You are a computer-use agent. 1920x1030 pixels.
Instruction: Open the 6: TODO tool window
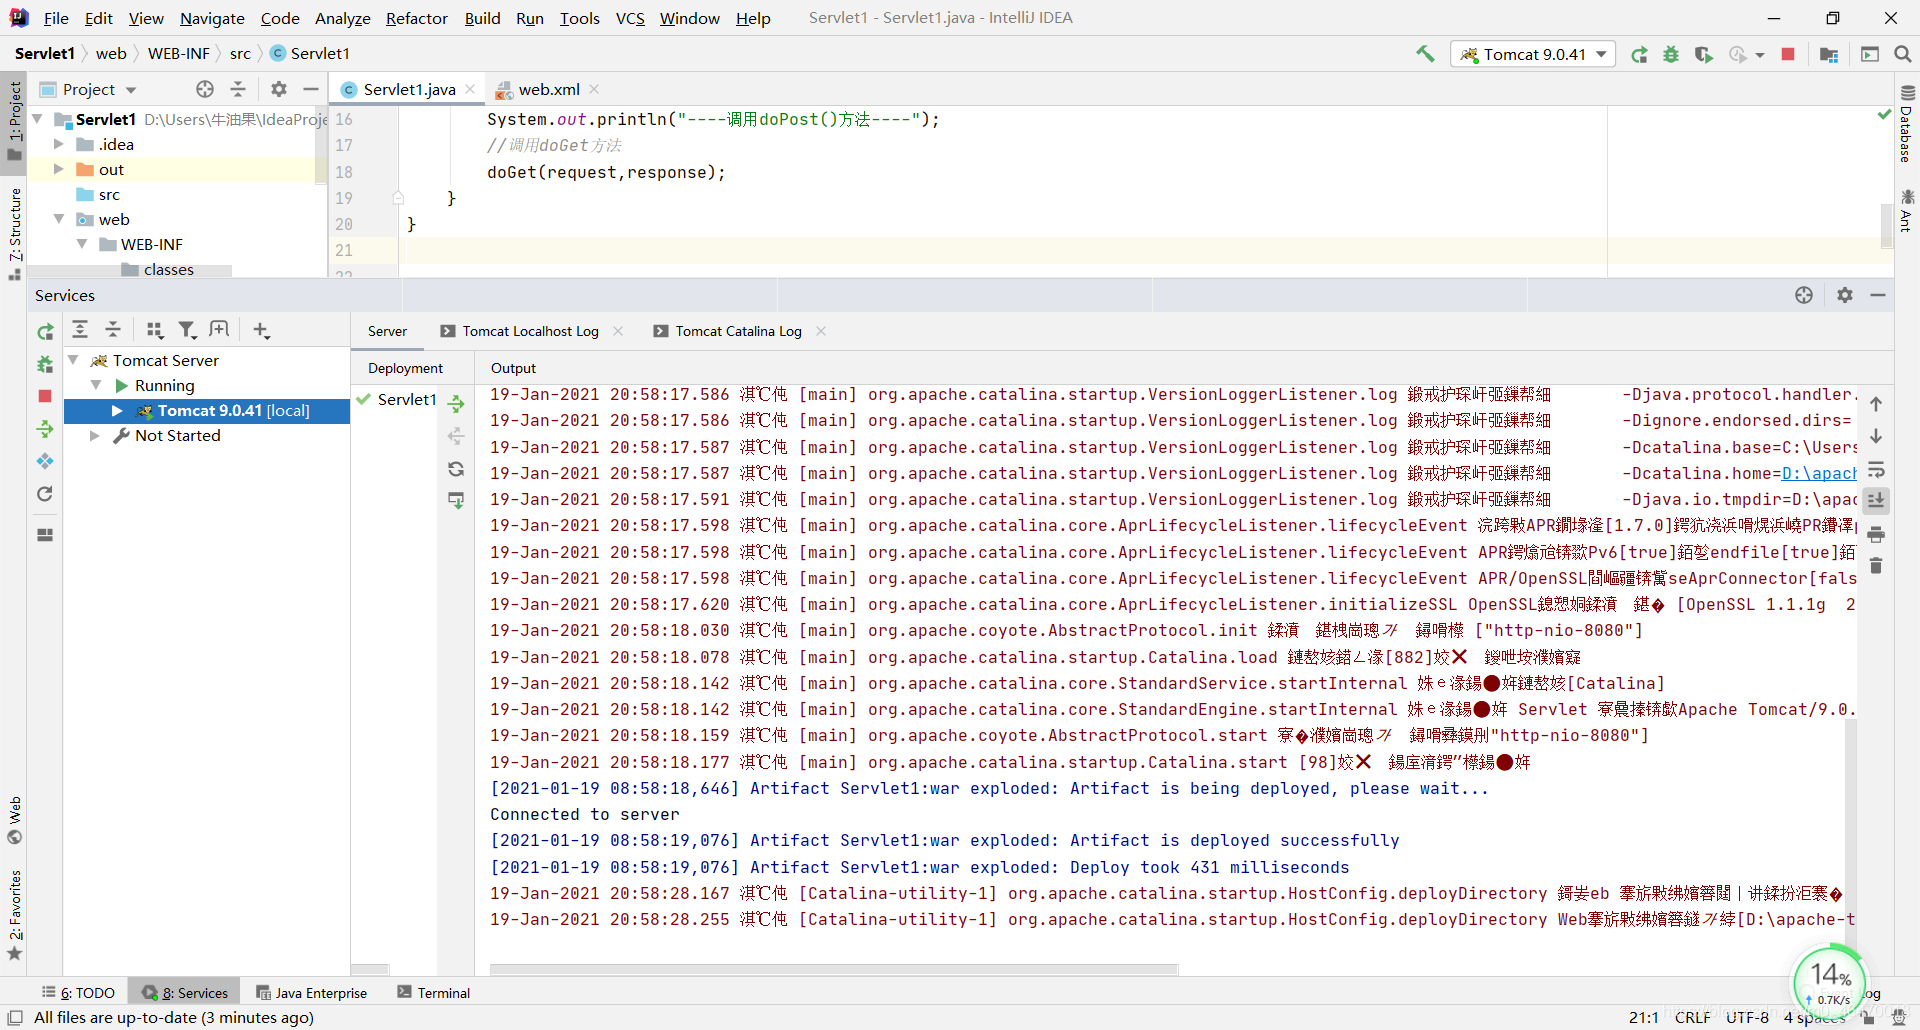pyautogui.click(x=78, y=993)
